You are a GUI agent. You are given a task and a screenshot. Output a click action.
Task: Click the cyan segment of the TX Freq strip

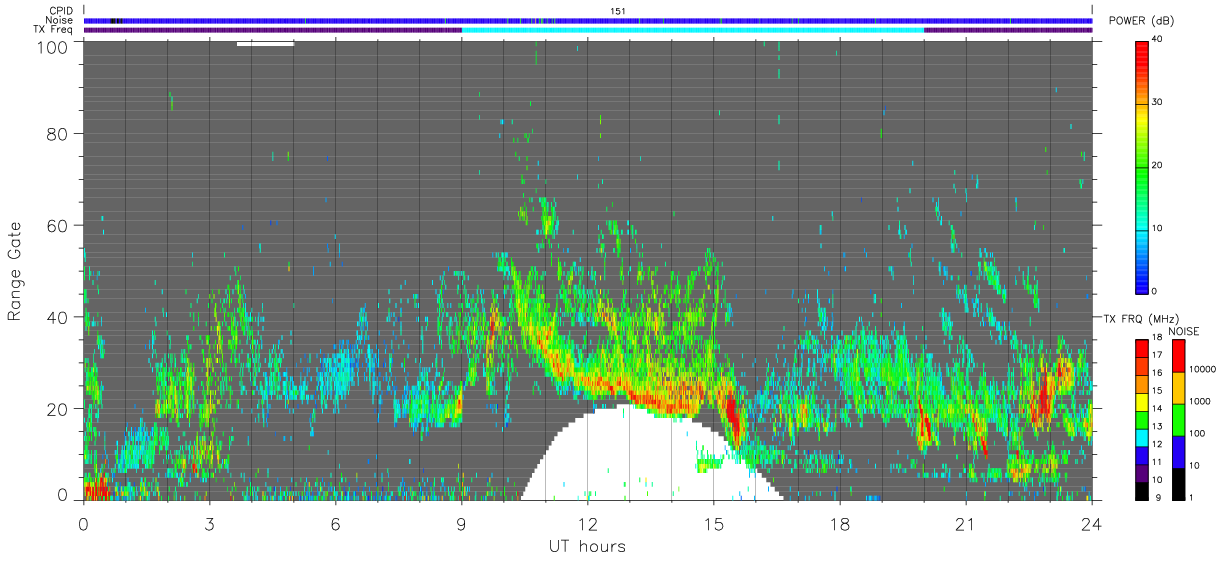pos(693,30)
